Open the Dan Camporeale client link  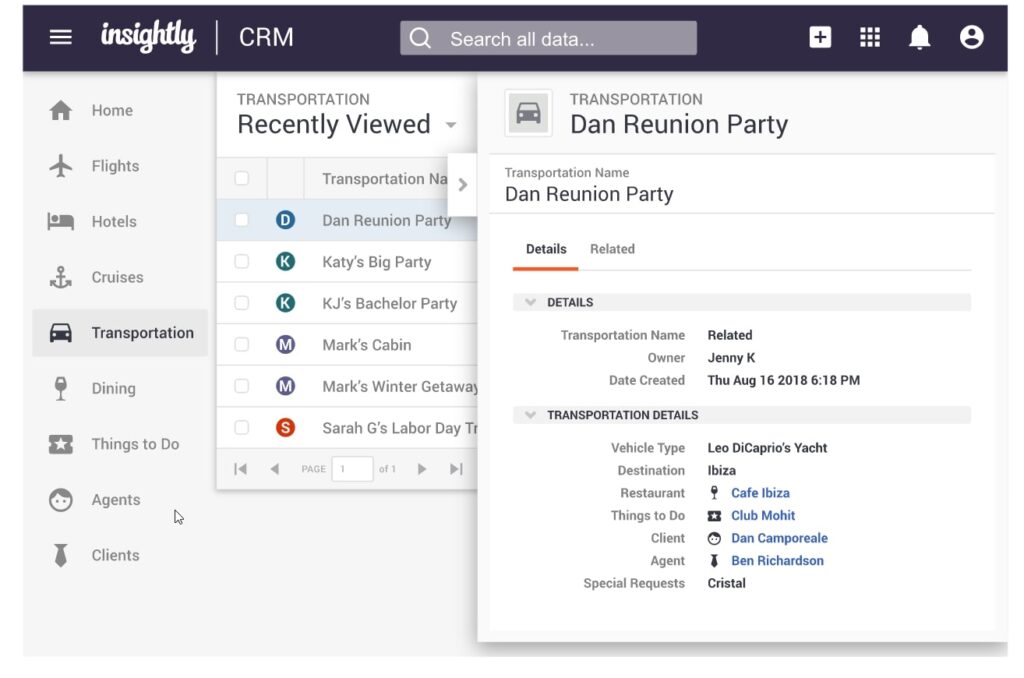tap(779, 538)
